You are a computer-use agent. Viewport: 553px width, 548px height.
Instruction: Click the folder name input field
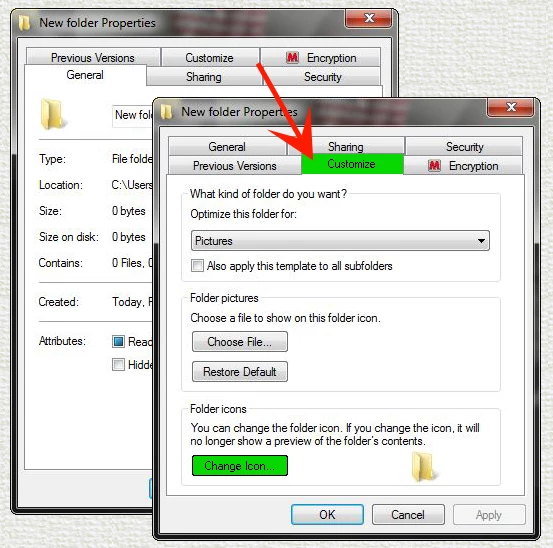(x=133, y=115)
